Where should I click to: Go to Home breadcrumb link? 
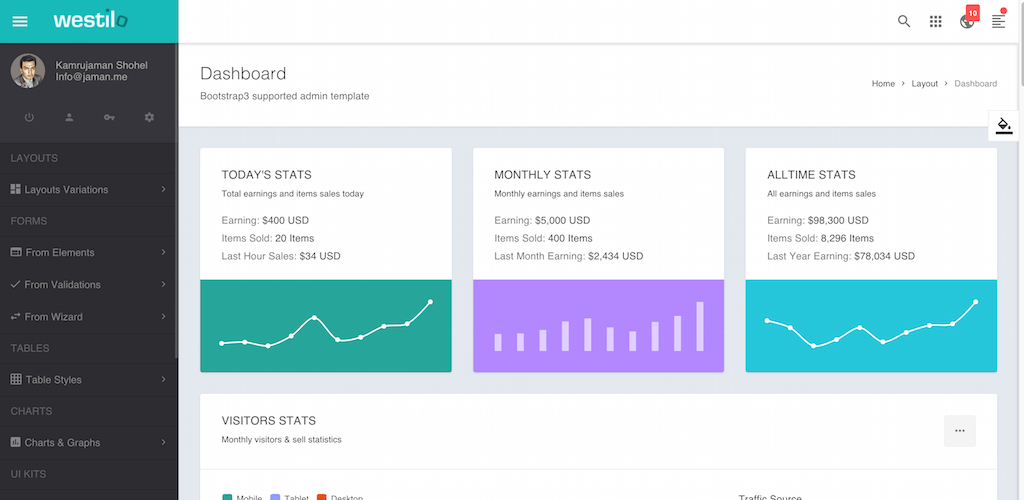pyautogui.click(x=883, y=84)
